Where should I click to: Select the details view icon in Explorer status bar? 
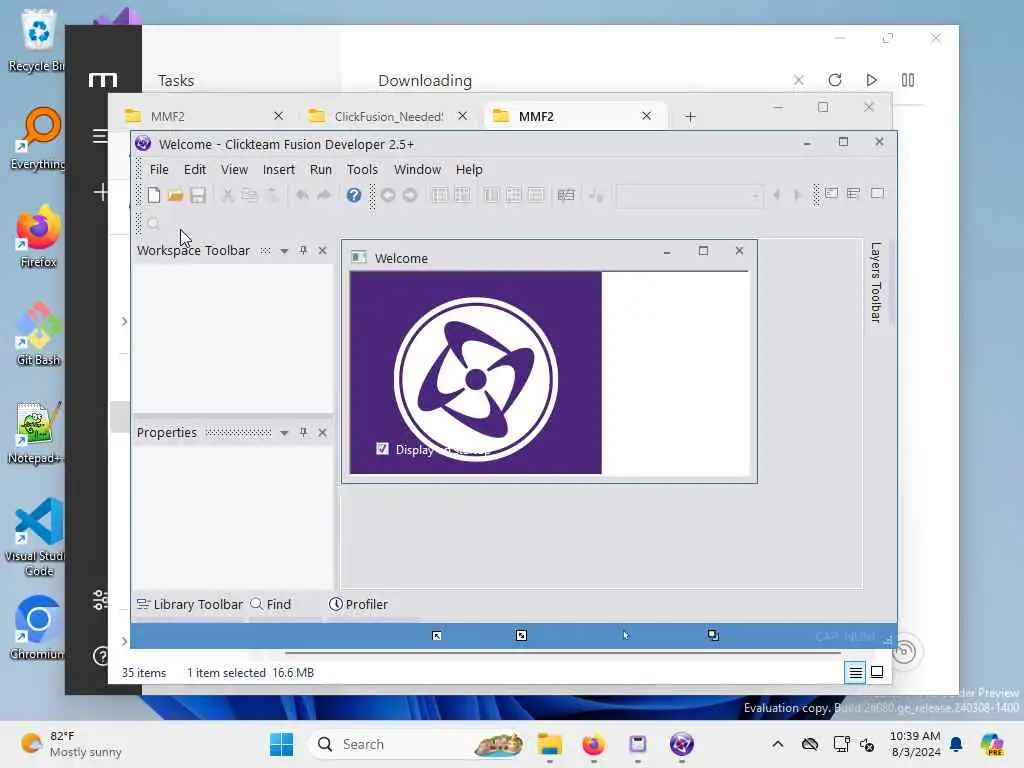coord(856,672)
